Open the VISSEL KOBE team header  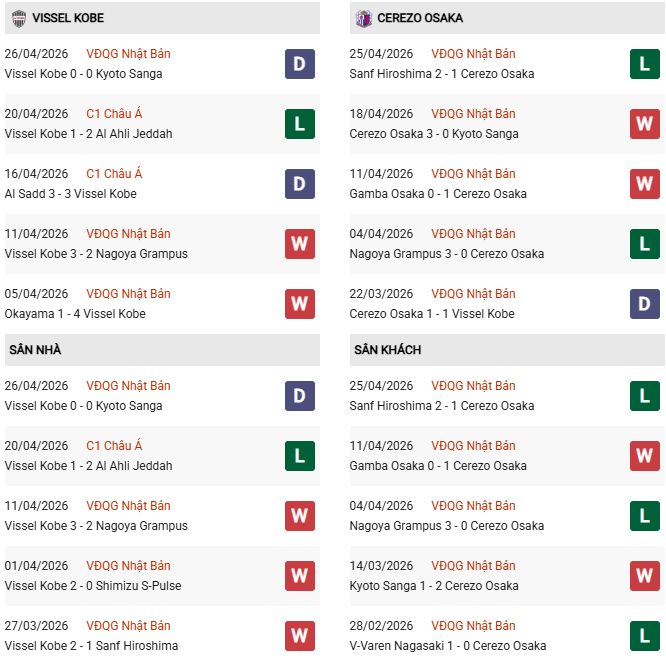tap(68, 18)
